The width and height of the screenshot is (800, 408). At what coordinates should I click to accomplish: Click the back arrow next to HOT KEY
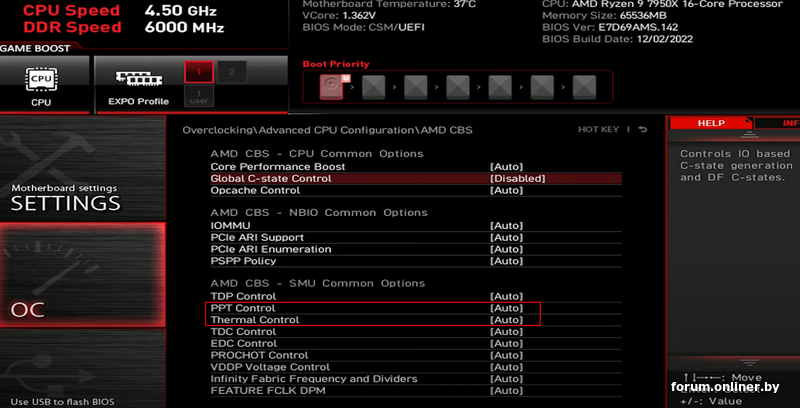[642, 130]
